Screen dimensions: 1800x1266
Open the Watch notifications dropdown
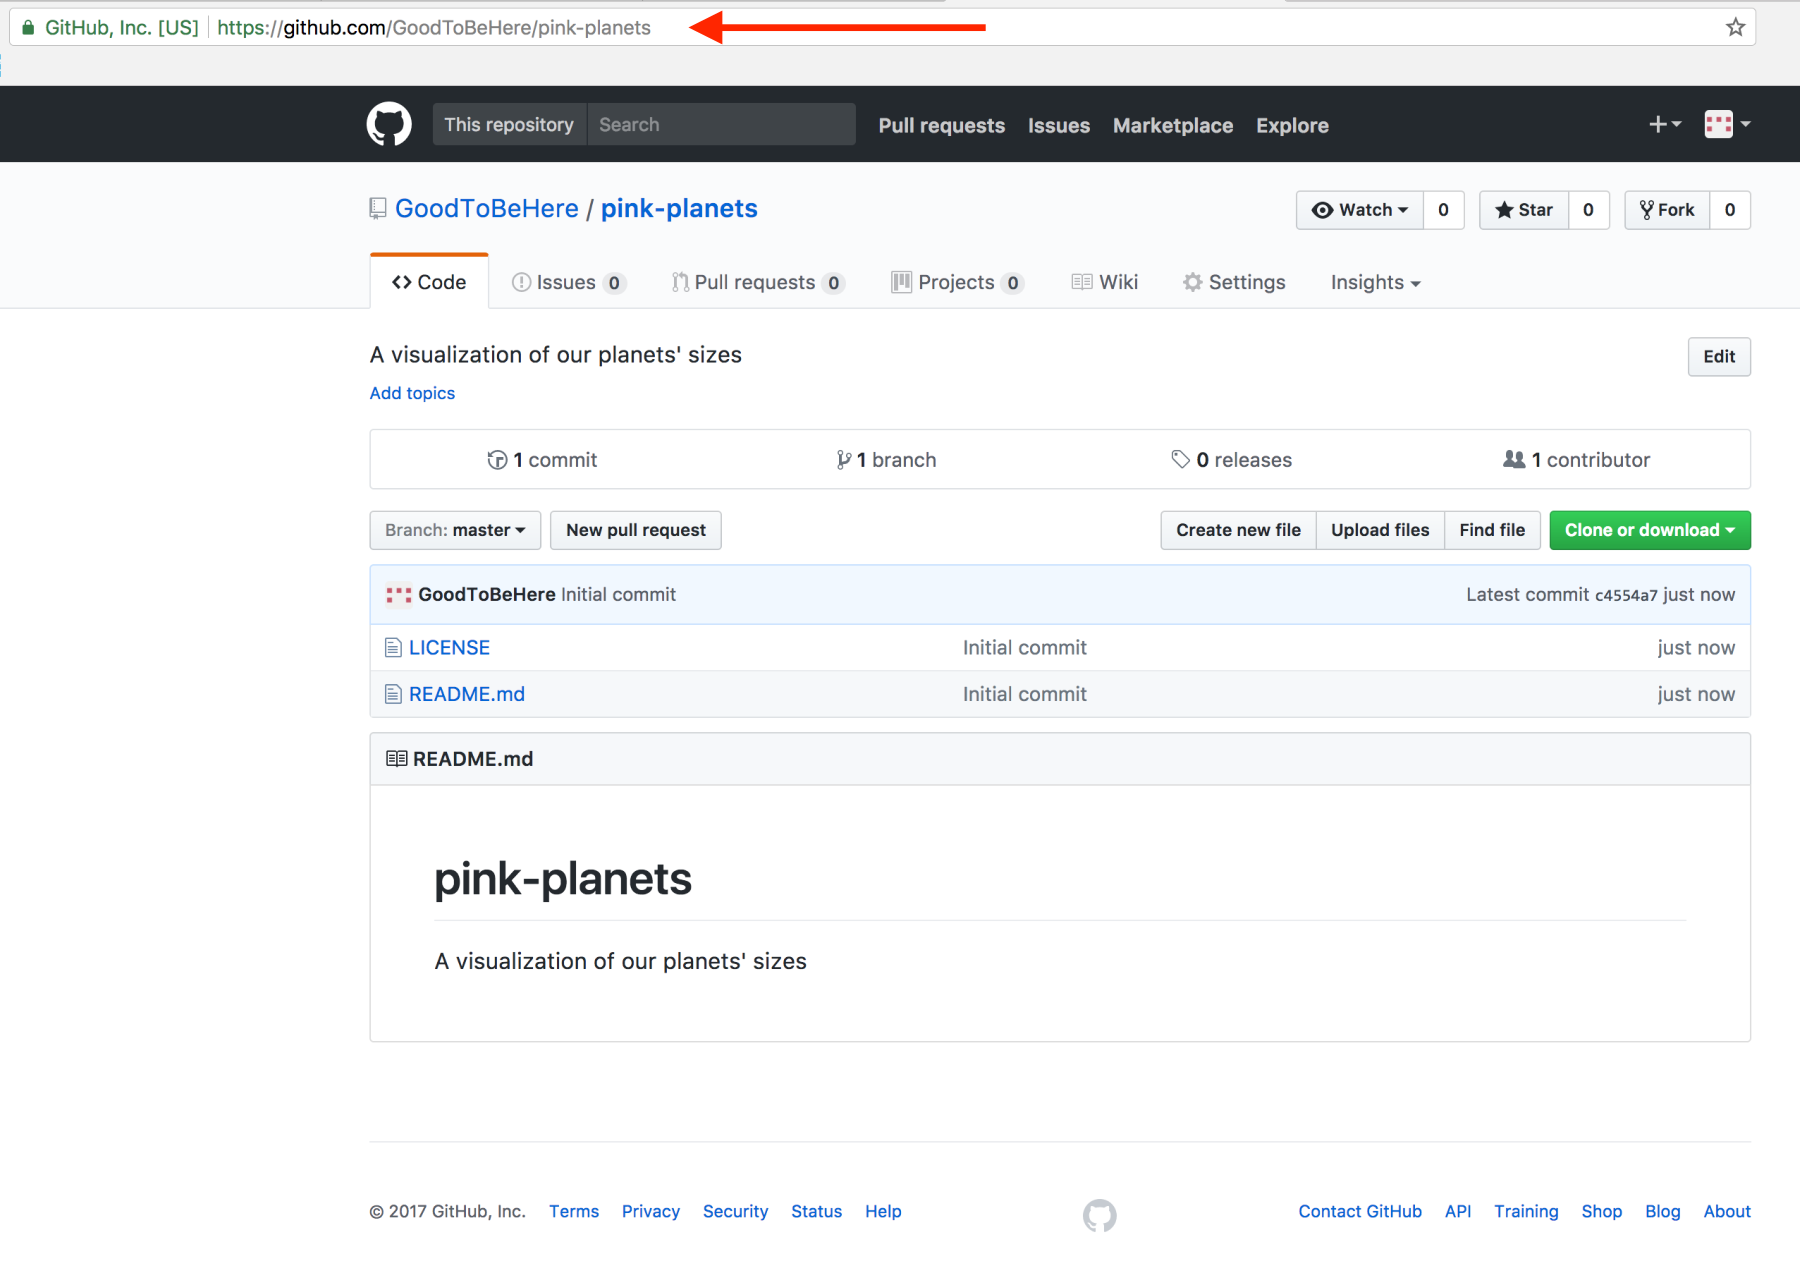click(x=1360, y=210)
